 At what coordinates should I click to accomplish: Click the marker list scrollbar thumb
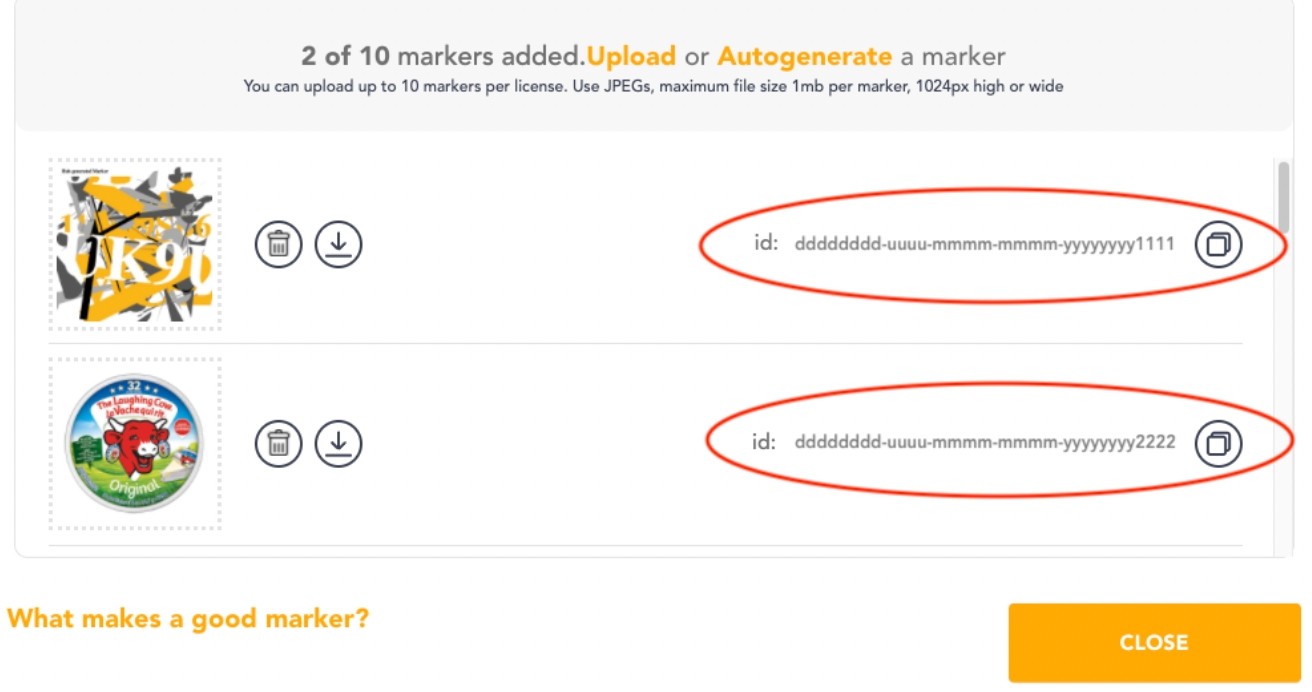[1283, 197]
